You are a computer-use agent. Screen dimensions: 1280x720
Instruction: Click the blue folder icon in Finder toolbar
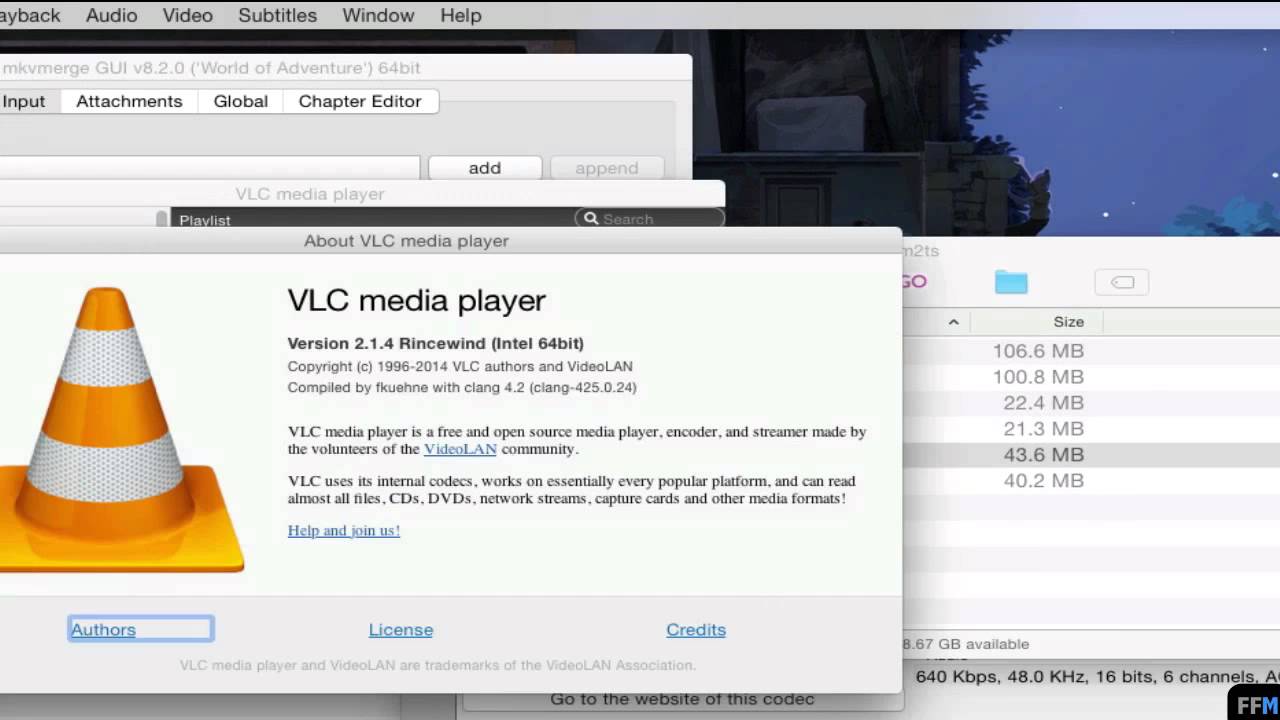(1011, 282)
